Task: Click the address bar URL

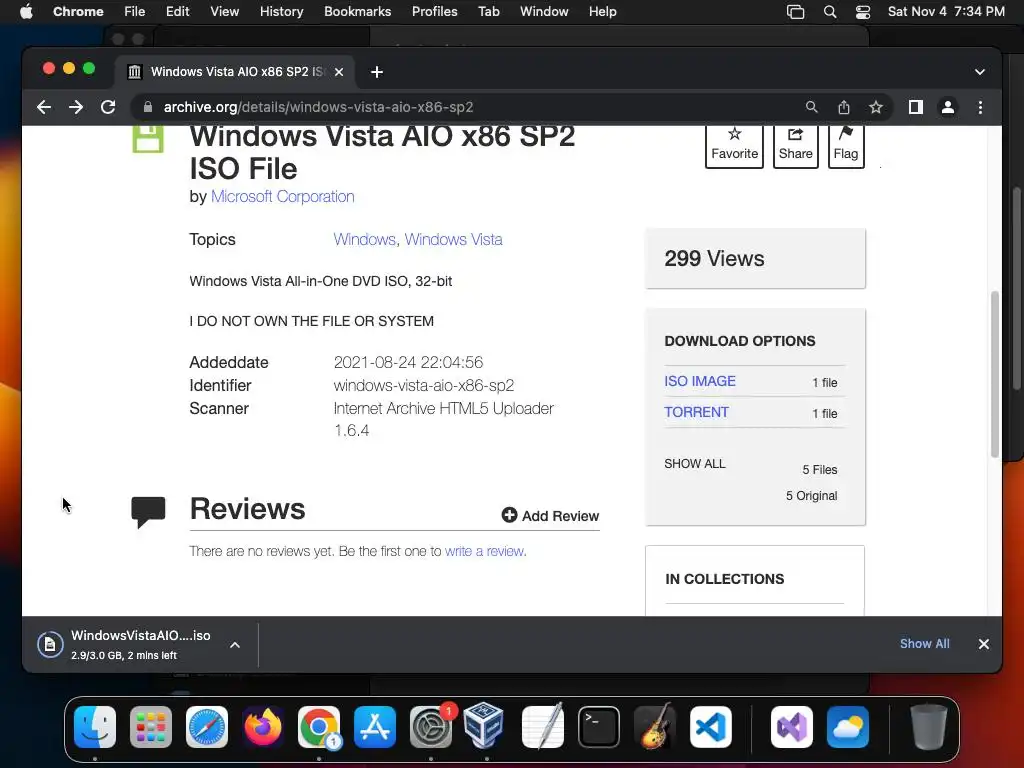Action: pyautogui.click(x=318, y=107)
